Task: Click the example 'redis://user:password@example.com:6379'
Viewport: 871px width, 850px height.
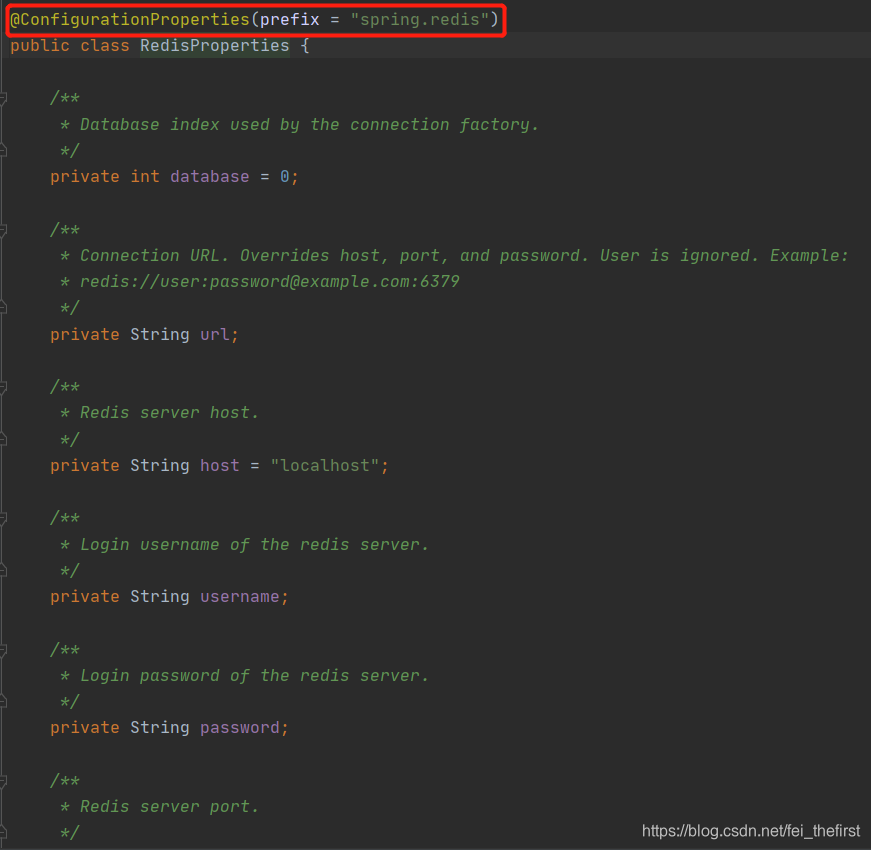Action: click(269, 282)
